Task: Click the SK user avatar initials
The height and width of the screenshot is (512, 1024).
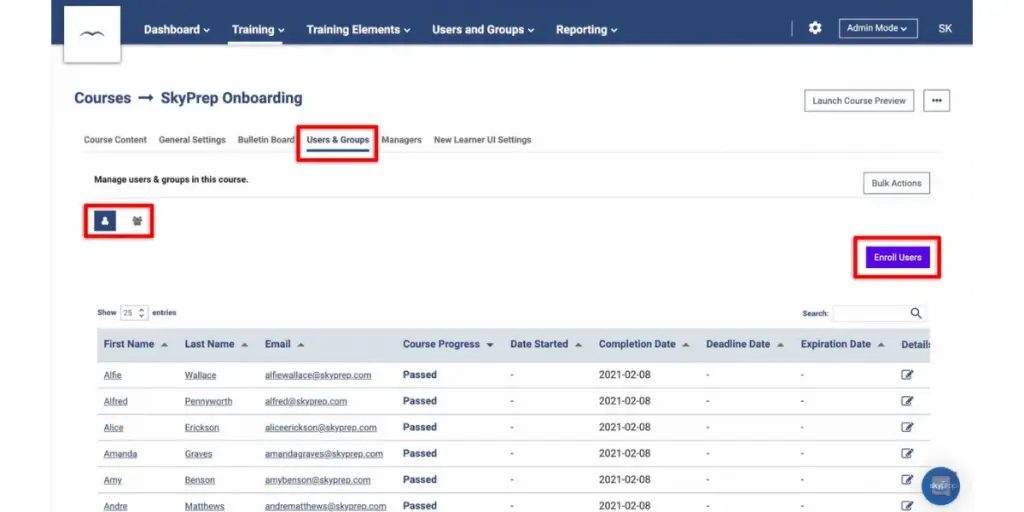Action: click(944, 29)
